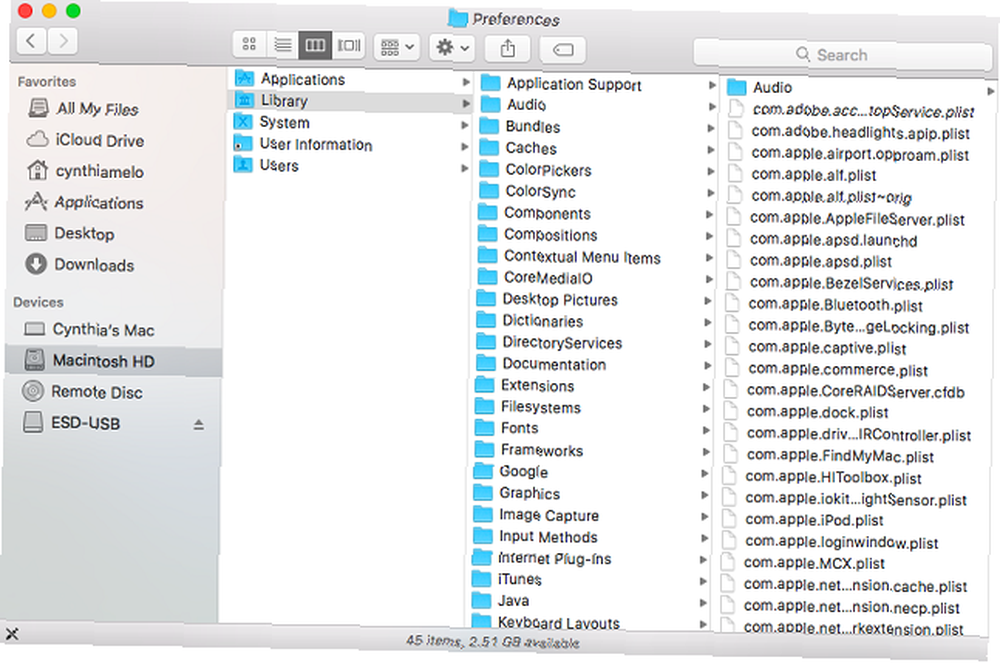Open the Google folder
Image resolution: width=1000 pixels, height=663 pixels.
pos(511,472)
